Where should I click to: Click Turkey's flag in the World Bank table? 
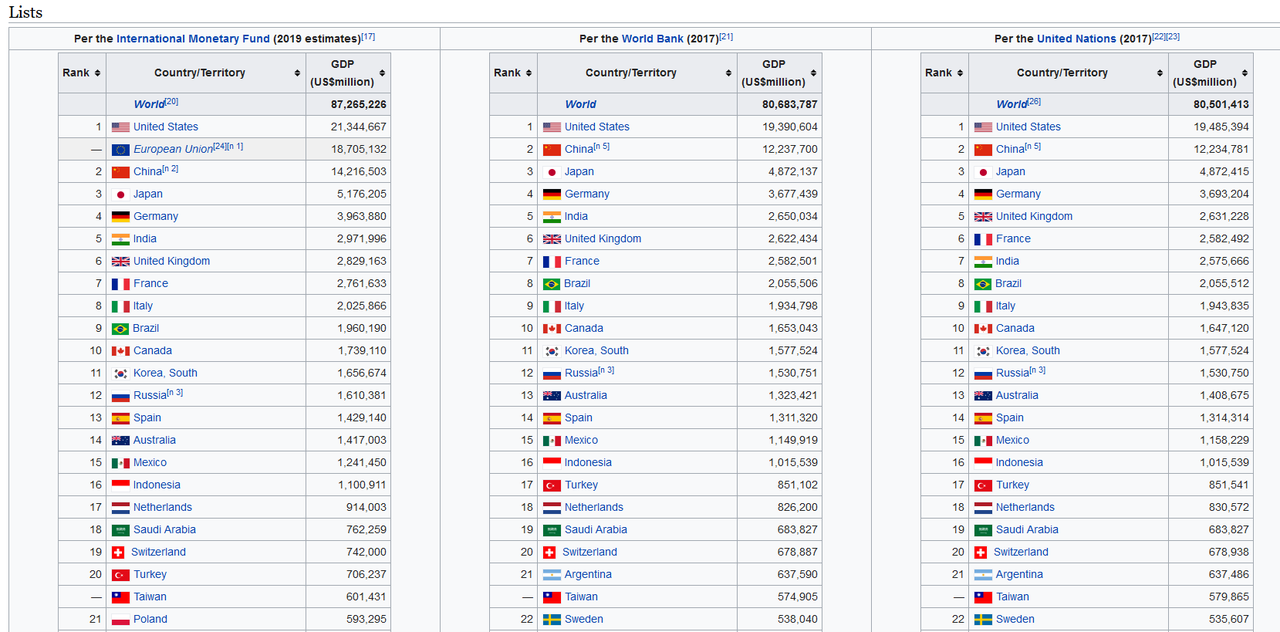coord(551,485)
